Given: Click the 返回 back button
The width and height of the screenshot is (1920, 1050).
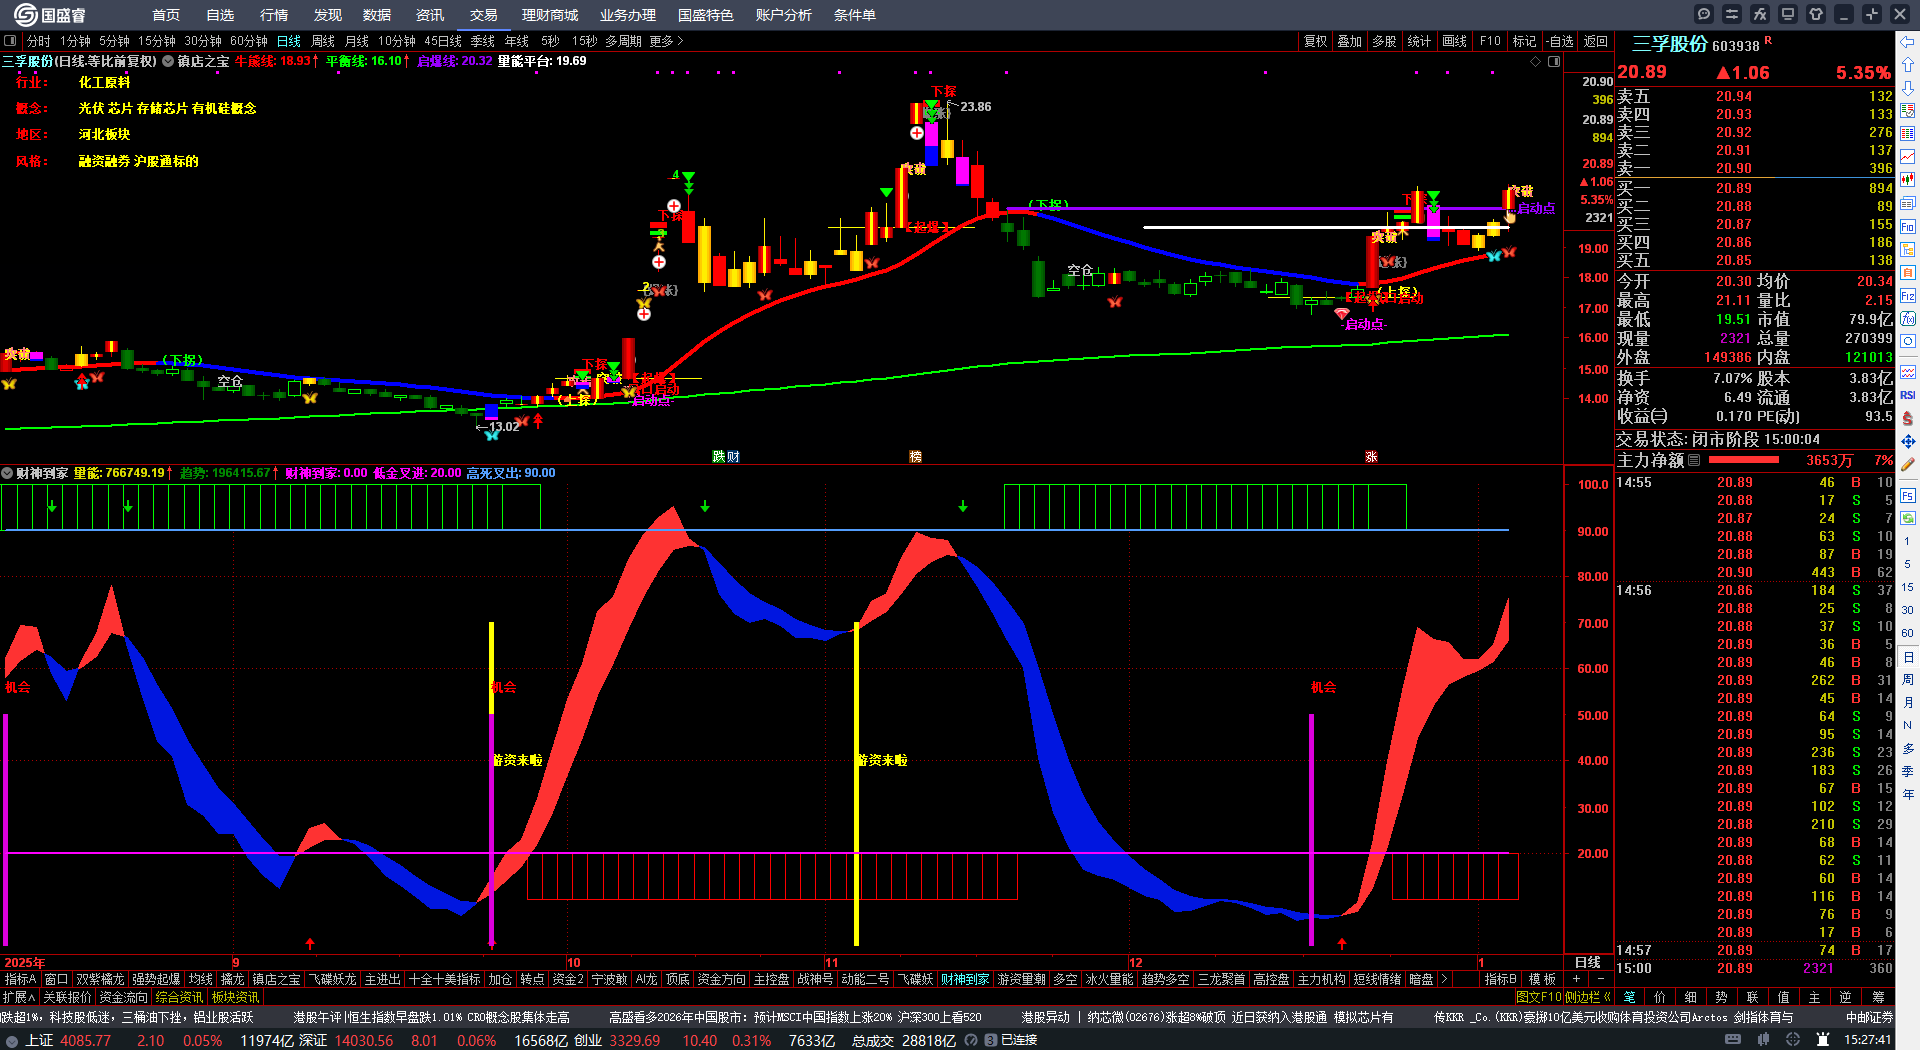Looking at the screenshot, I should coord(1596,41).
